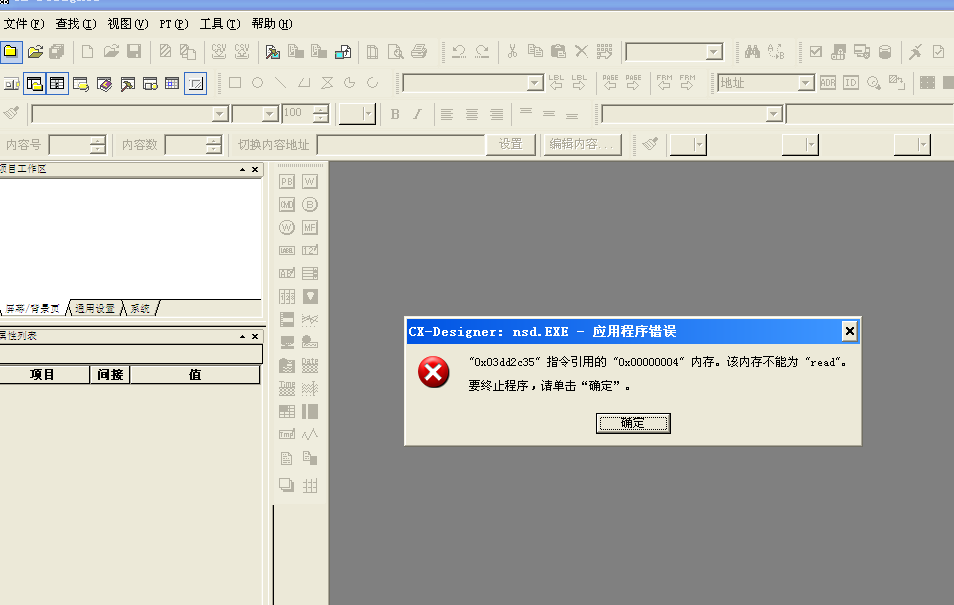Select the PB push button object icon

pos(287,181)
